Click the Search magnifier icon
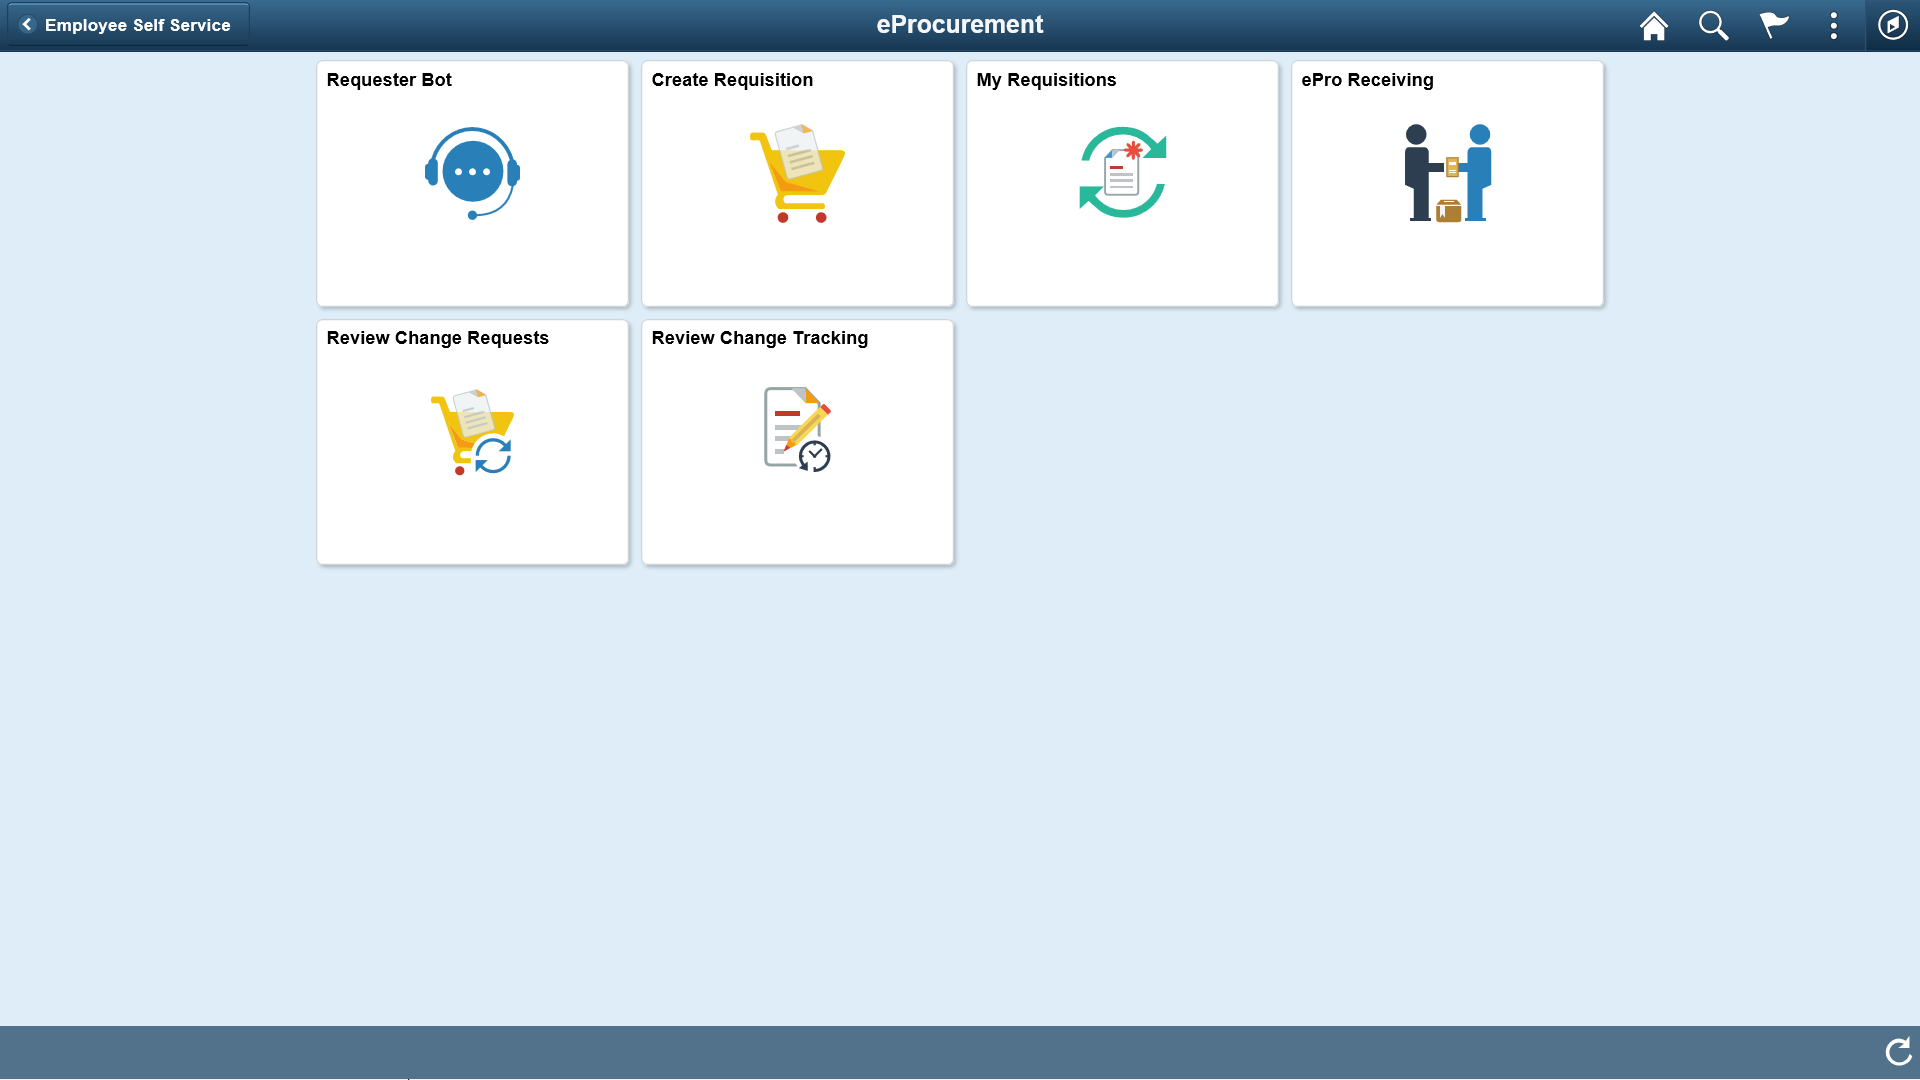 [x=1714, y=25]
